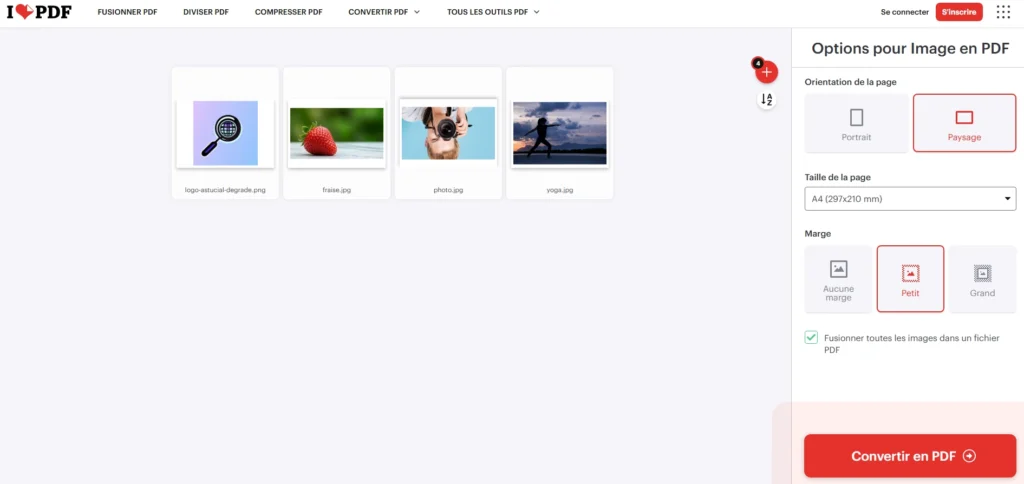Choose Grand margin option
The width and height of the screenshot is (1024, 484).
[982, 279]
